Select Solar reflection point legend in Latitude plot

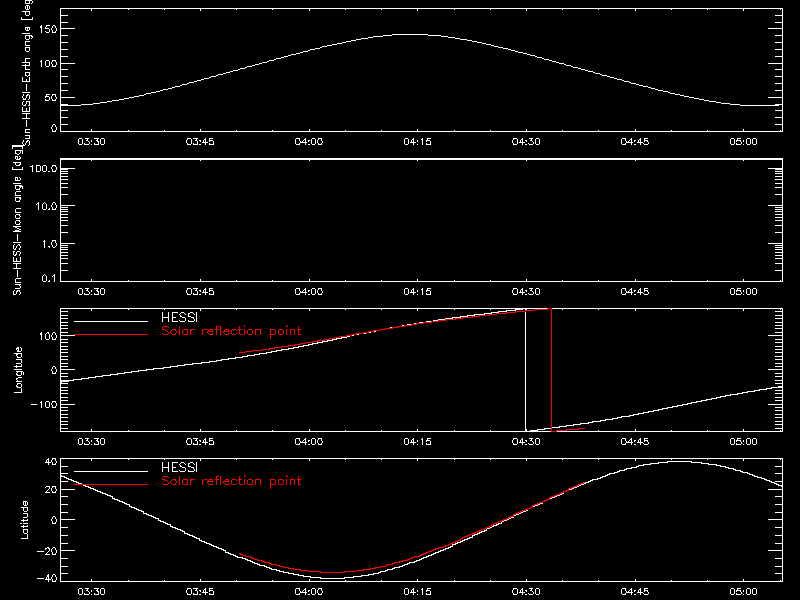tap(231, 481)
